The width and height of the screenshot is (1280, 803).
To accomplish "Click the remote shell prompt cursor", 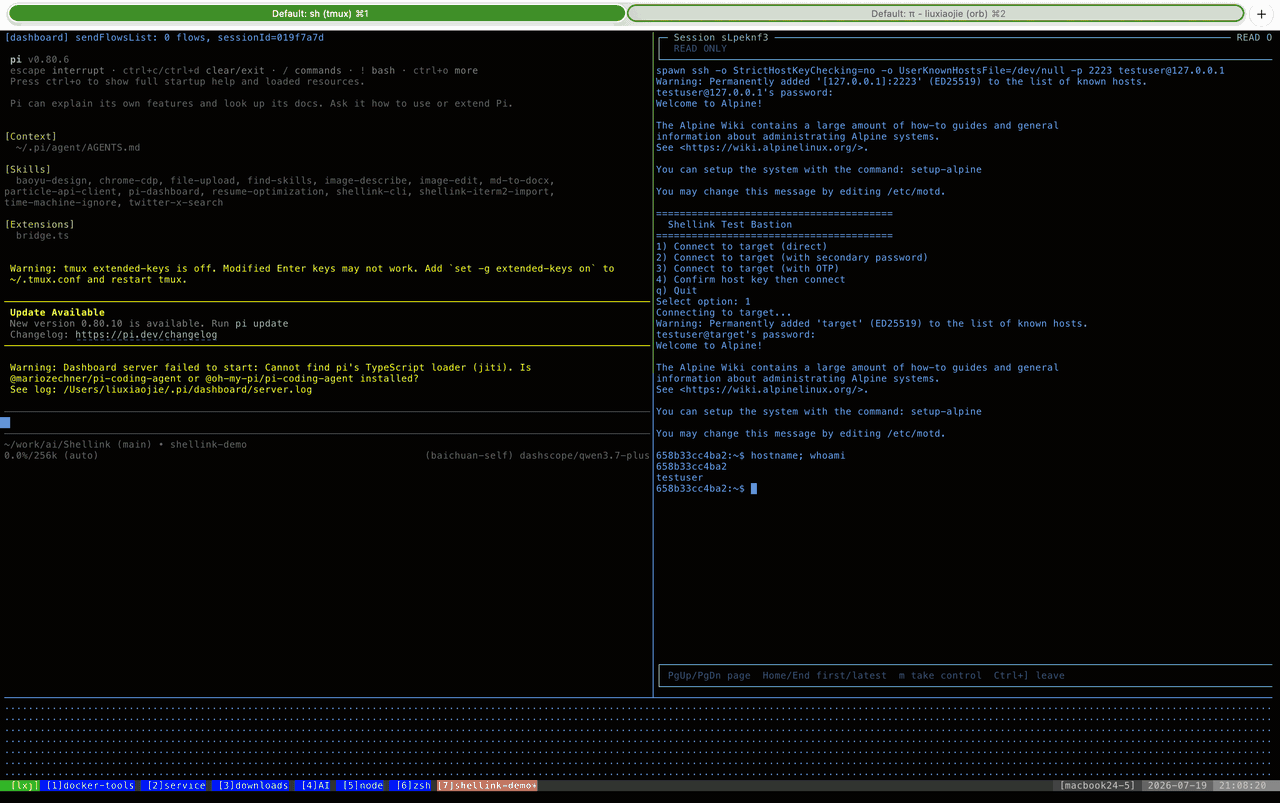I will (754, 488).
